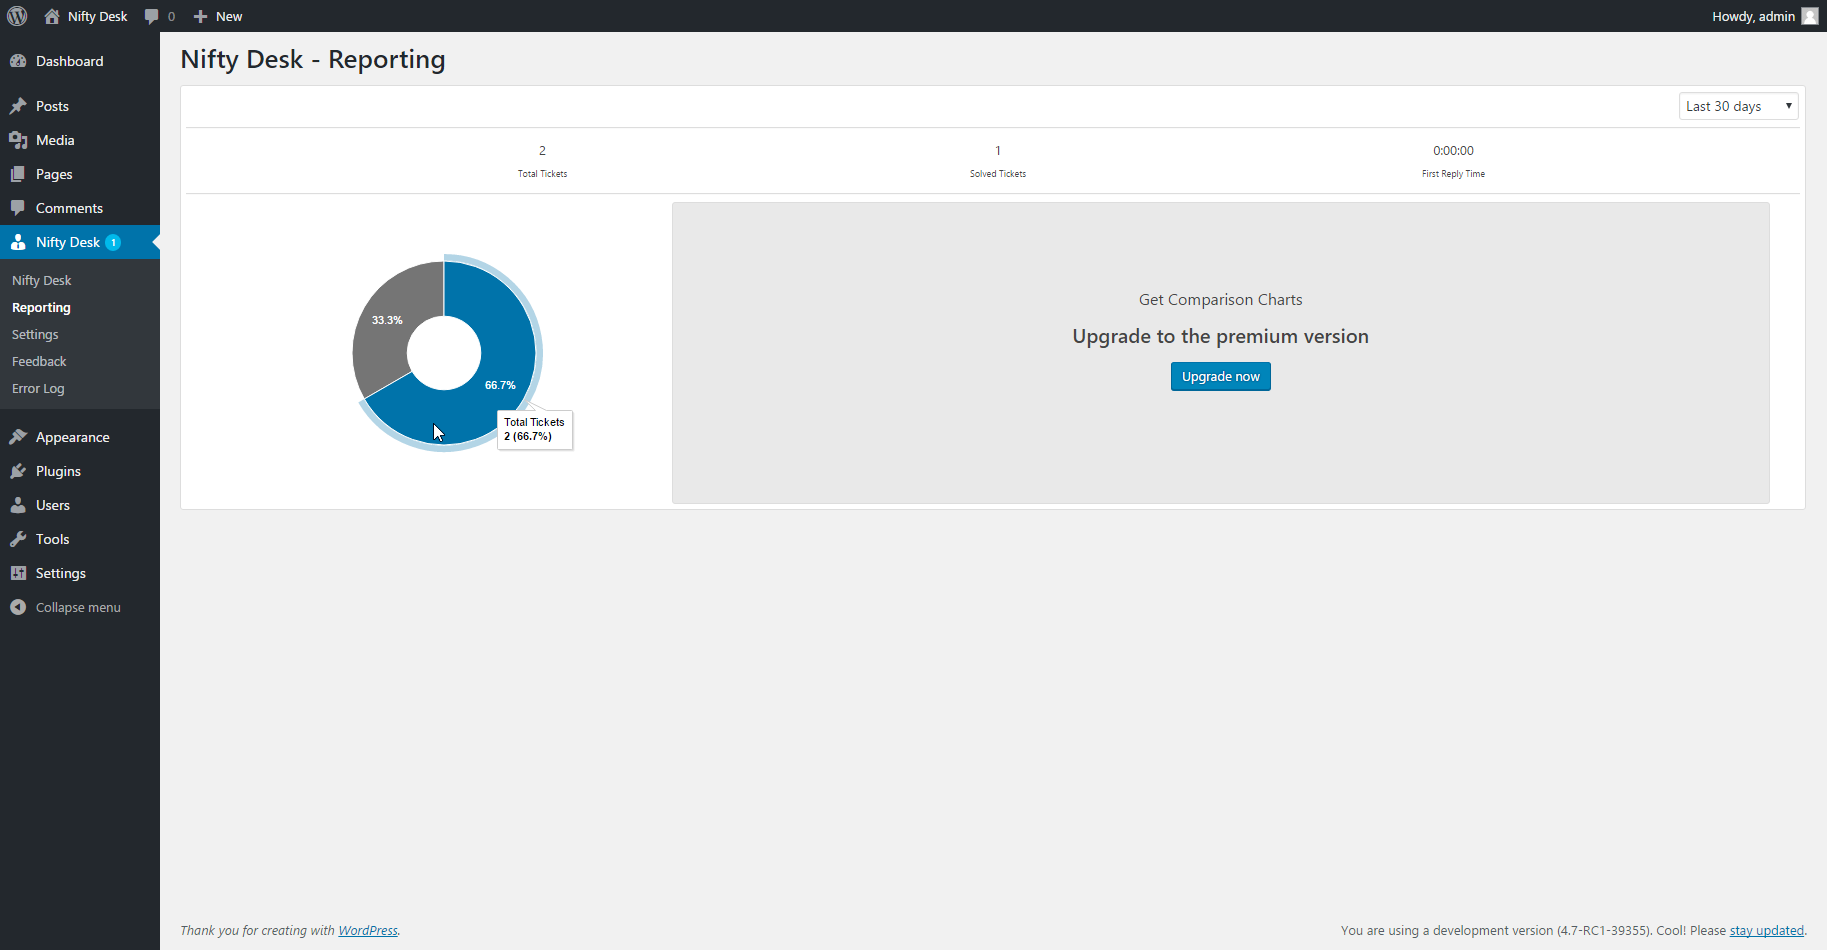Click Collapse menu text
The height and width of the screenshot is (950, 1827).
click(78, 607)
